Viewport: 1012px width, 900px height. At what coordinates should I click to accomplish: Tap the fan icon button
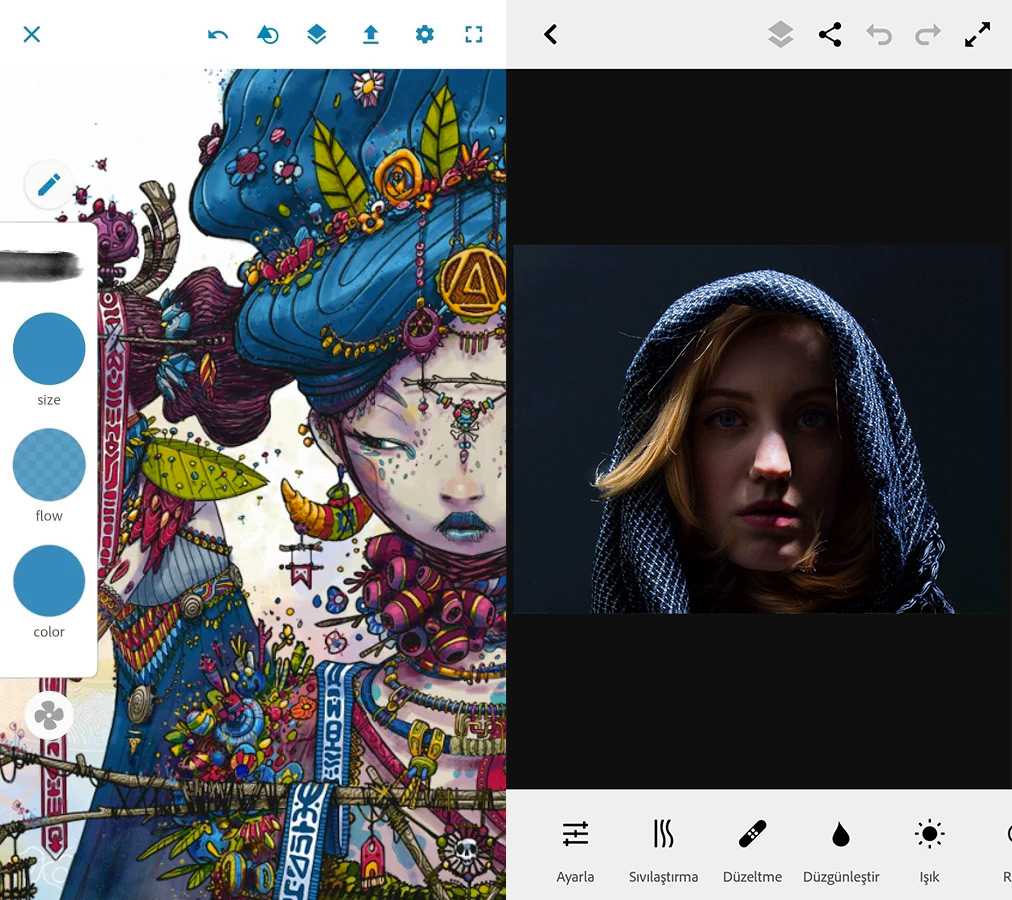click(x=49, y=715)
